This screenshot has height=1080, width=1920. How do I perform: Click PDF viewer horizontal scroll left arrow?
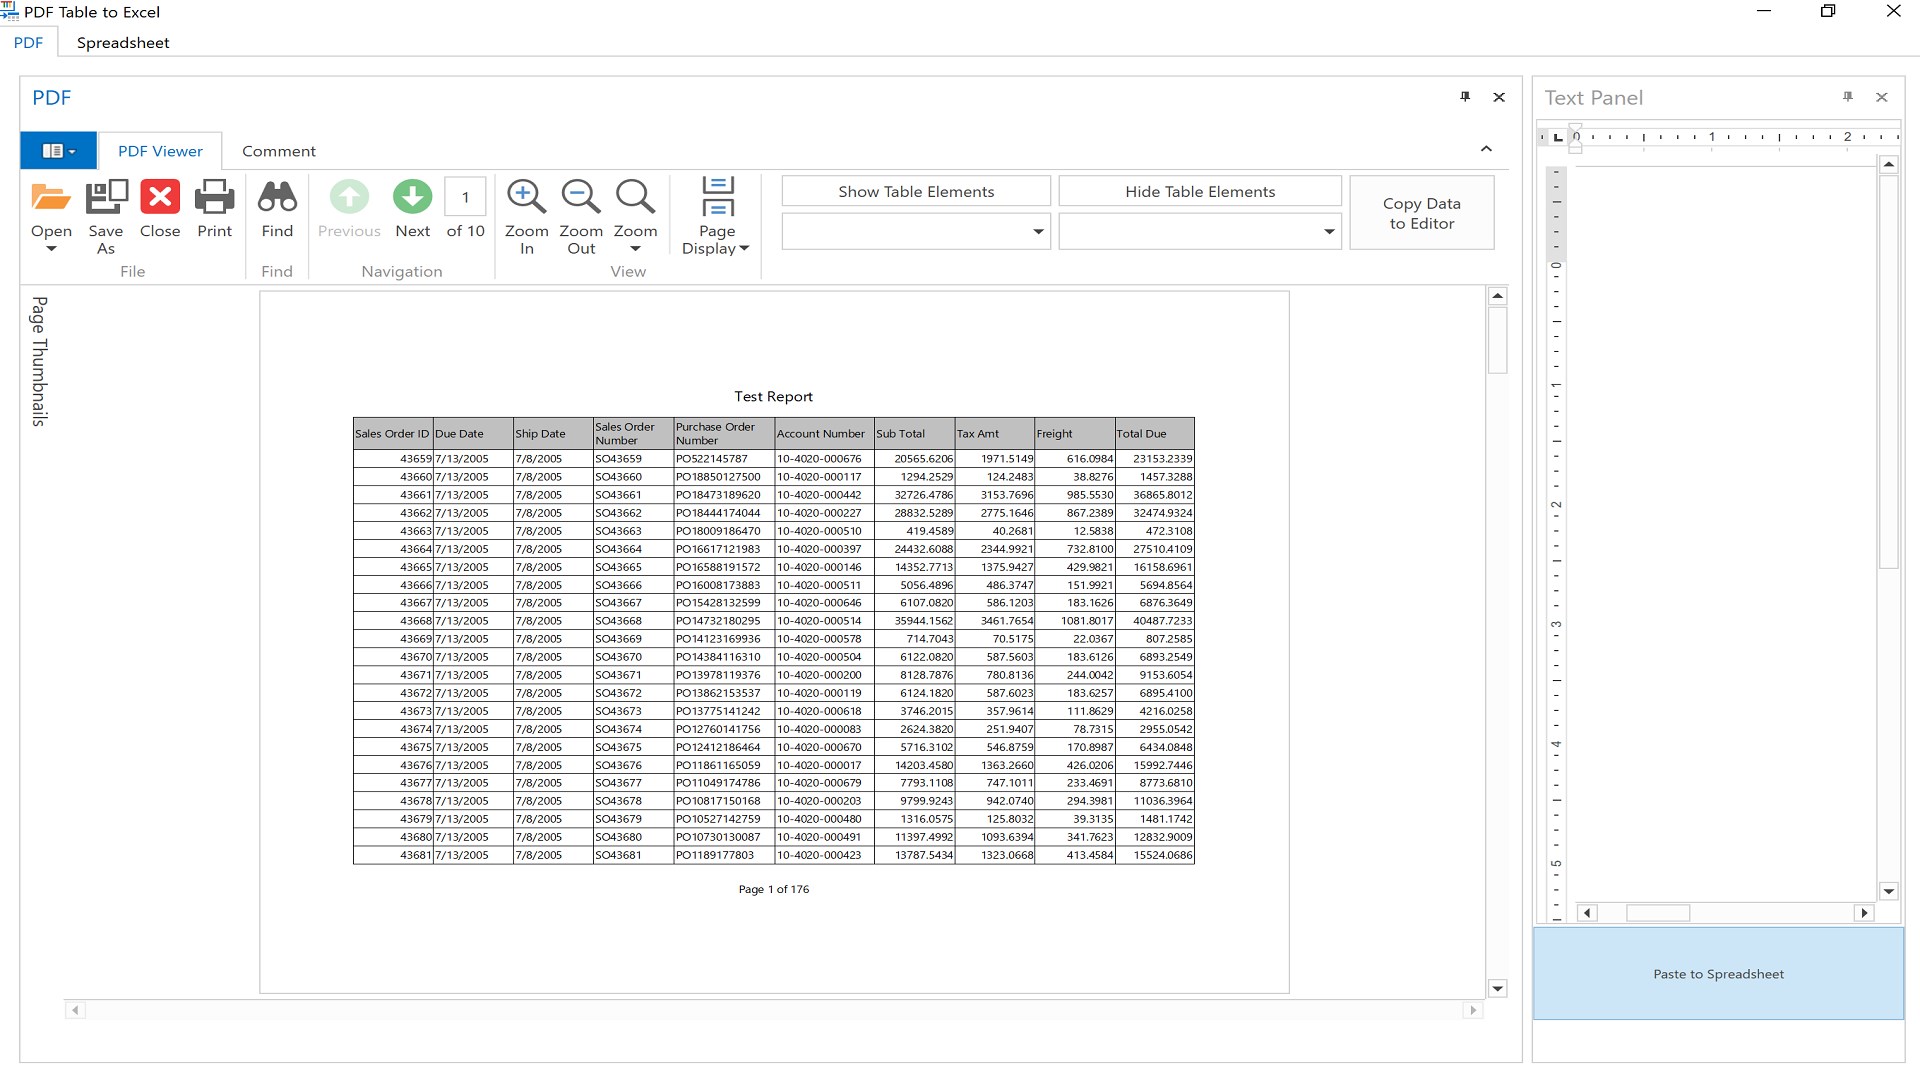[75, 1010]
